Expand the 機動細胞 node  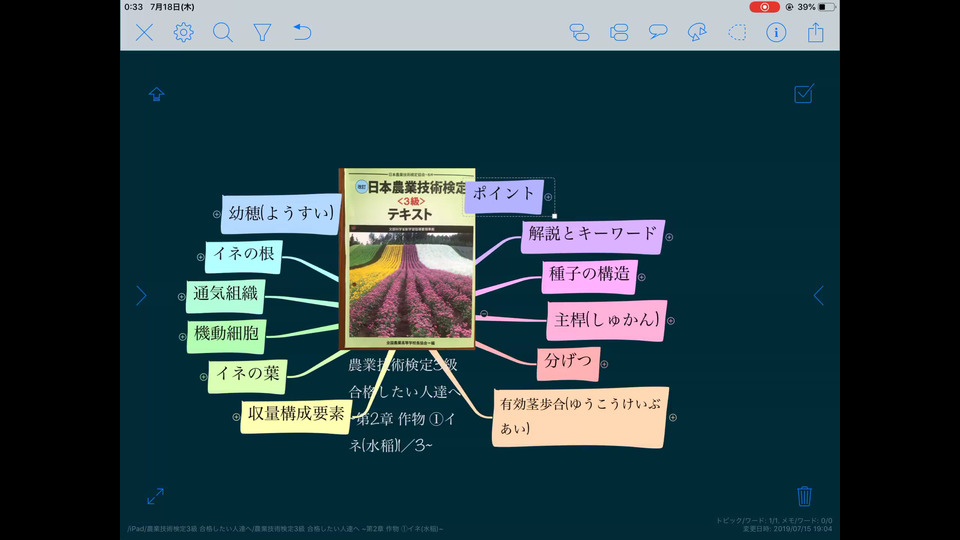[x=182, y=336]
